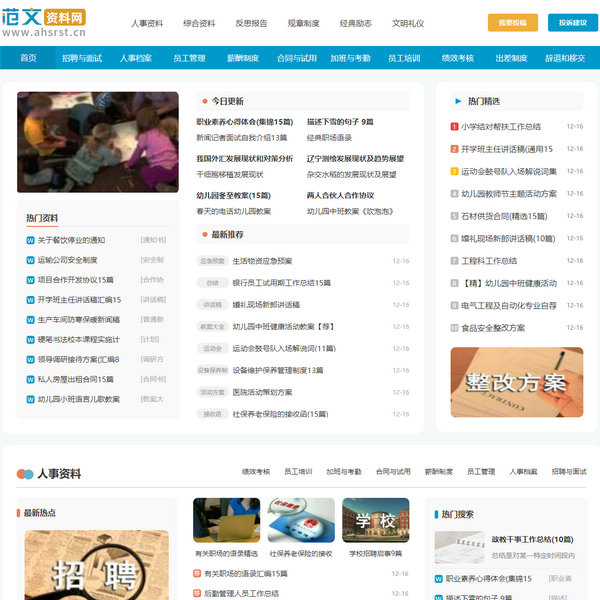Open 幼儿园中班健康活动教案 in 最新推荐
This screenshot has width=600, height=600.
pyautogui.click(x=283, y=327)
